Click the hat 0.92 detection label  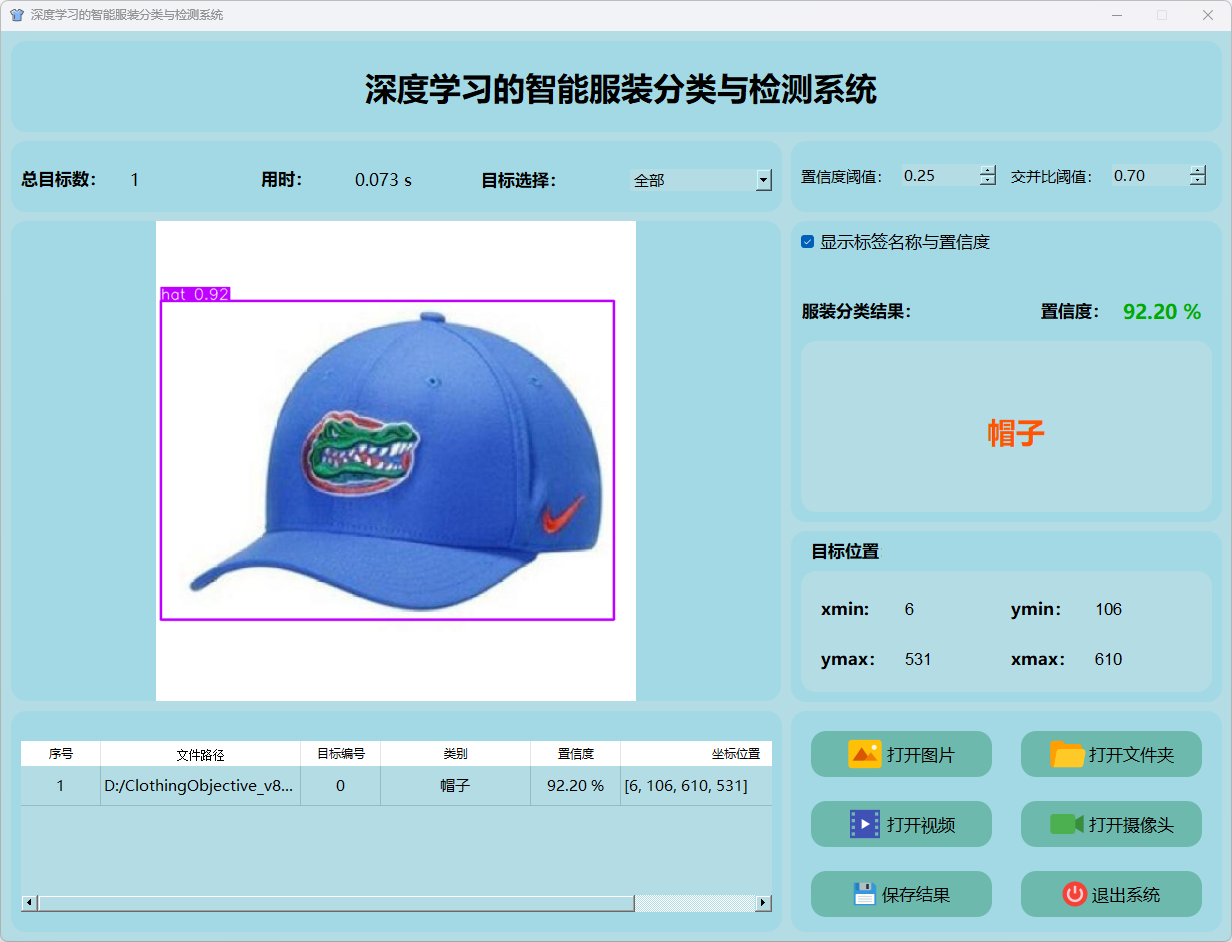pos(196,294)
